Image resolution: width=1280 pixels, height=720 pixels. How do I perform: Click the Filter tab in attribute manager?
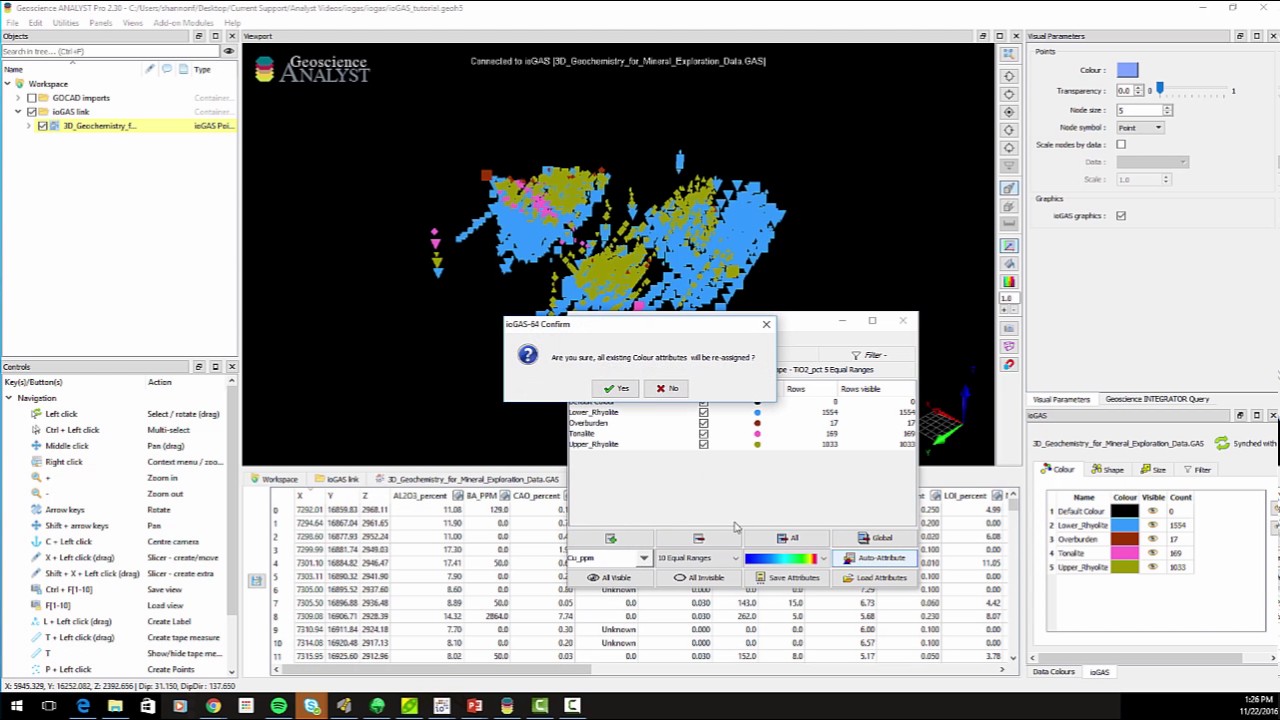pos(868,355)
